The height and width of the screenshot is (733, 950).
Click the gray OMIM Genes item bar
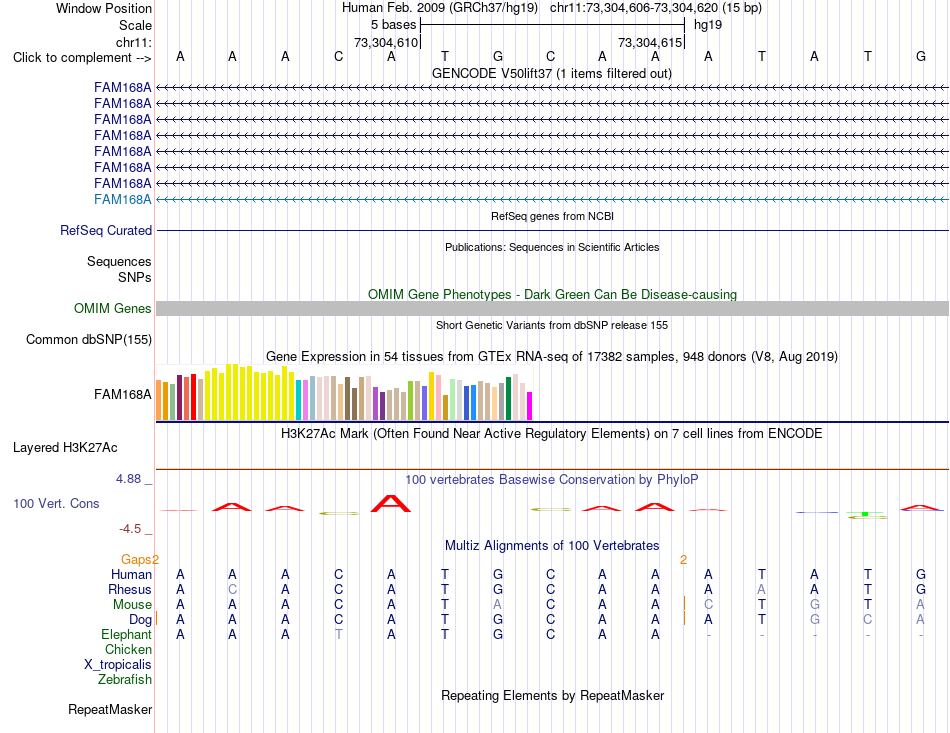click(552, 308)
